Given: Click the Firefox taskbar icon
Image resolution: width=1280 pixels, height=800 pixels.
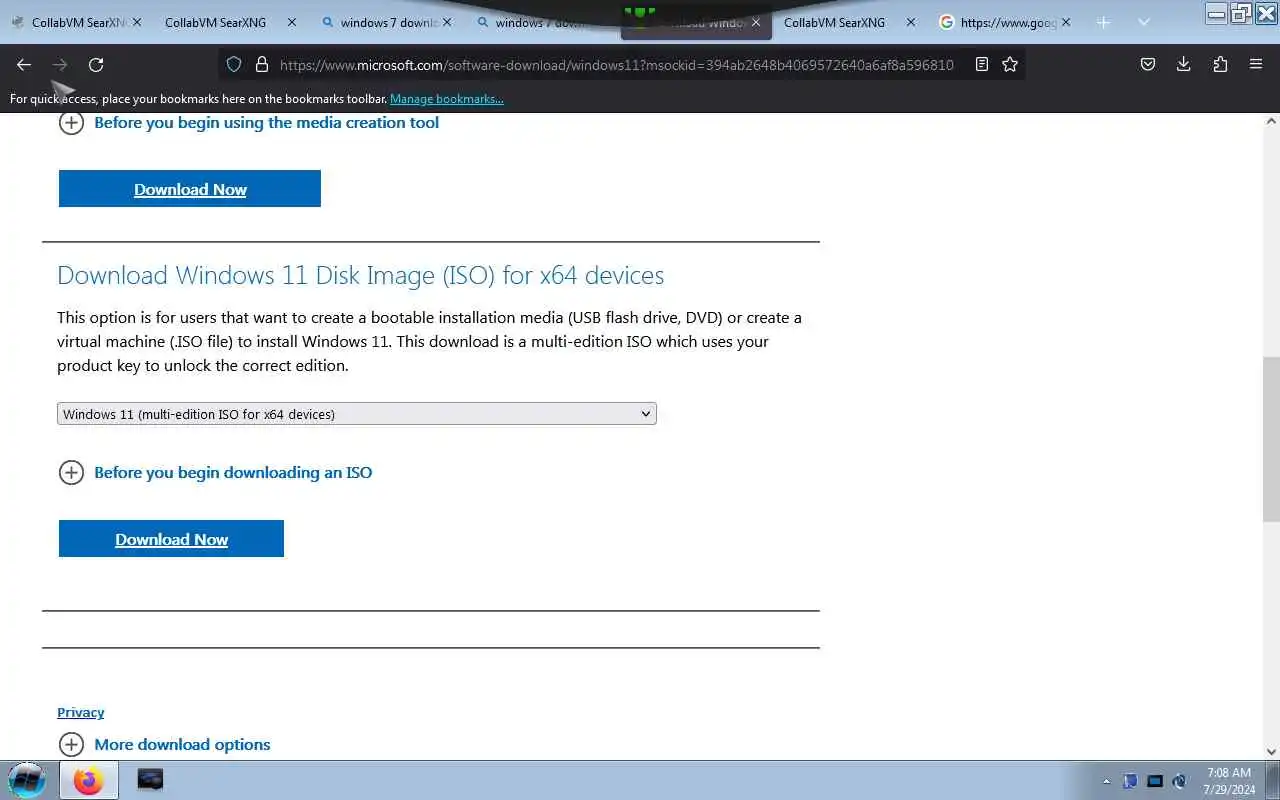Looking at the screenshot, I should click(88, 780).
